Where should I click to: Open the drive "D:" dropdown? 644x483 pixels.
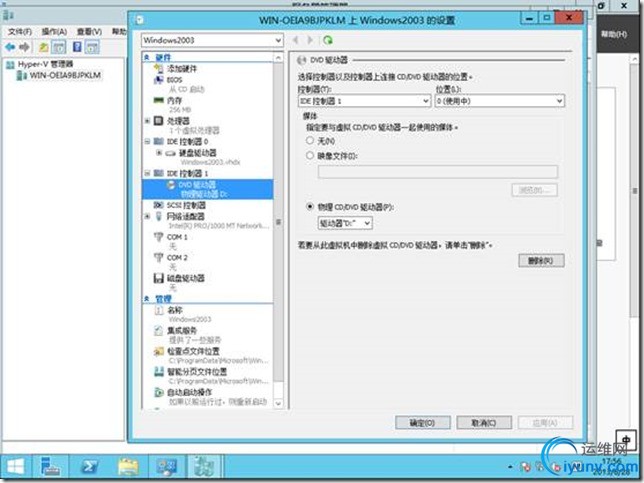point(345,223)
